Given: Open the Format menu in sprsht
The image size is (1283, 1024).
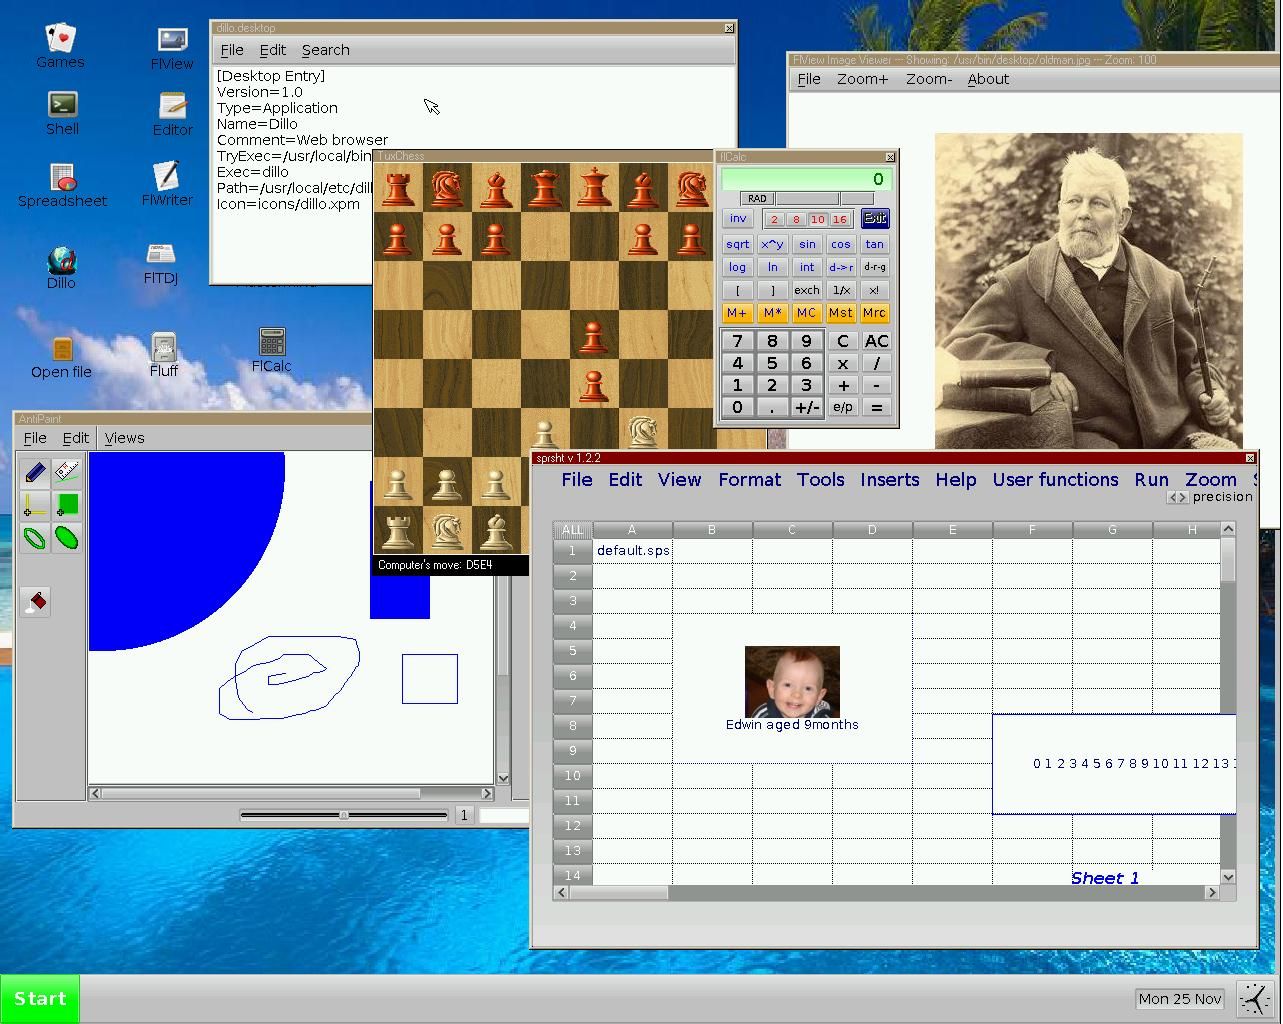Looking at the screenshot, I should point(749,480).
